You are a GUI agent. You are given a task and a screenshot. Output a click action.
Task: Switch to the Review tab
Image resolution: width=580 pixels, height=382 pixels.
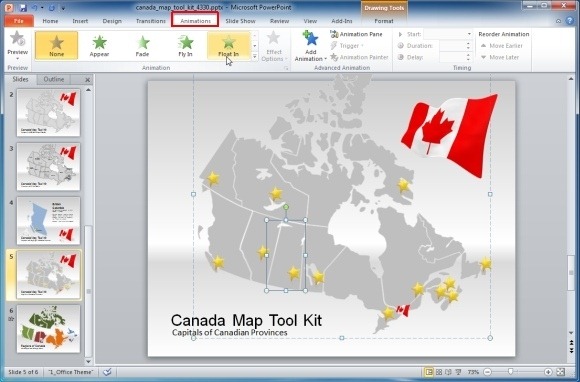coord(279,21)
